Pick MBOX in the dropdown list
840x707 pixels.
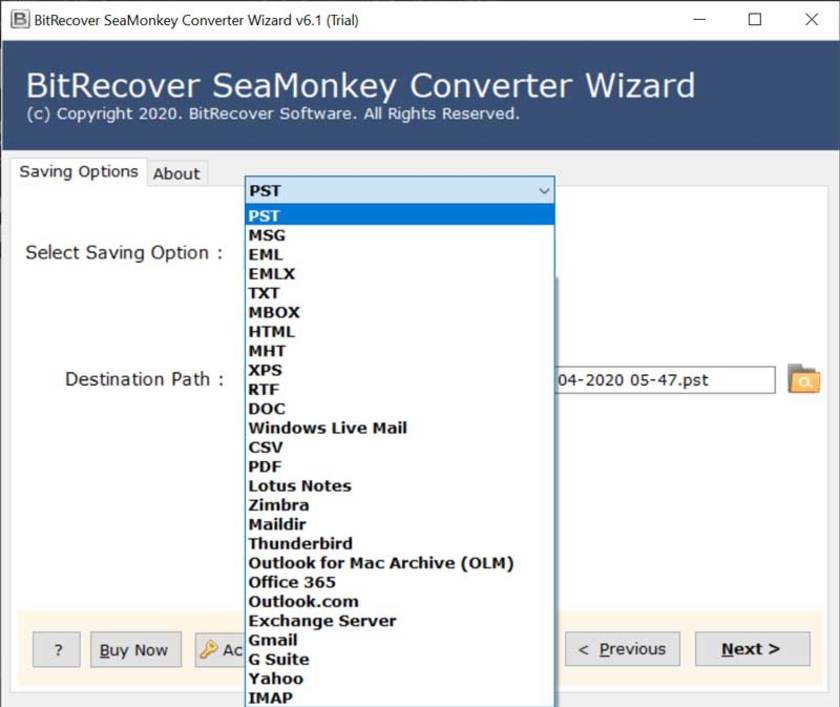coord(400,312)
